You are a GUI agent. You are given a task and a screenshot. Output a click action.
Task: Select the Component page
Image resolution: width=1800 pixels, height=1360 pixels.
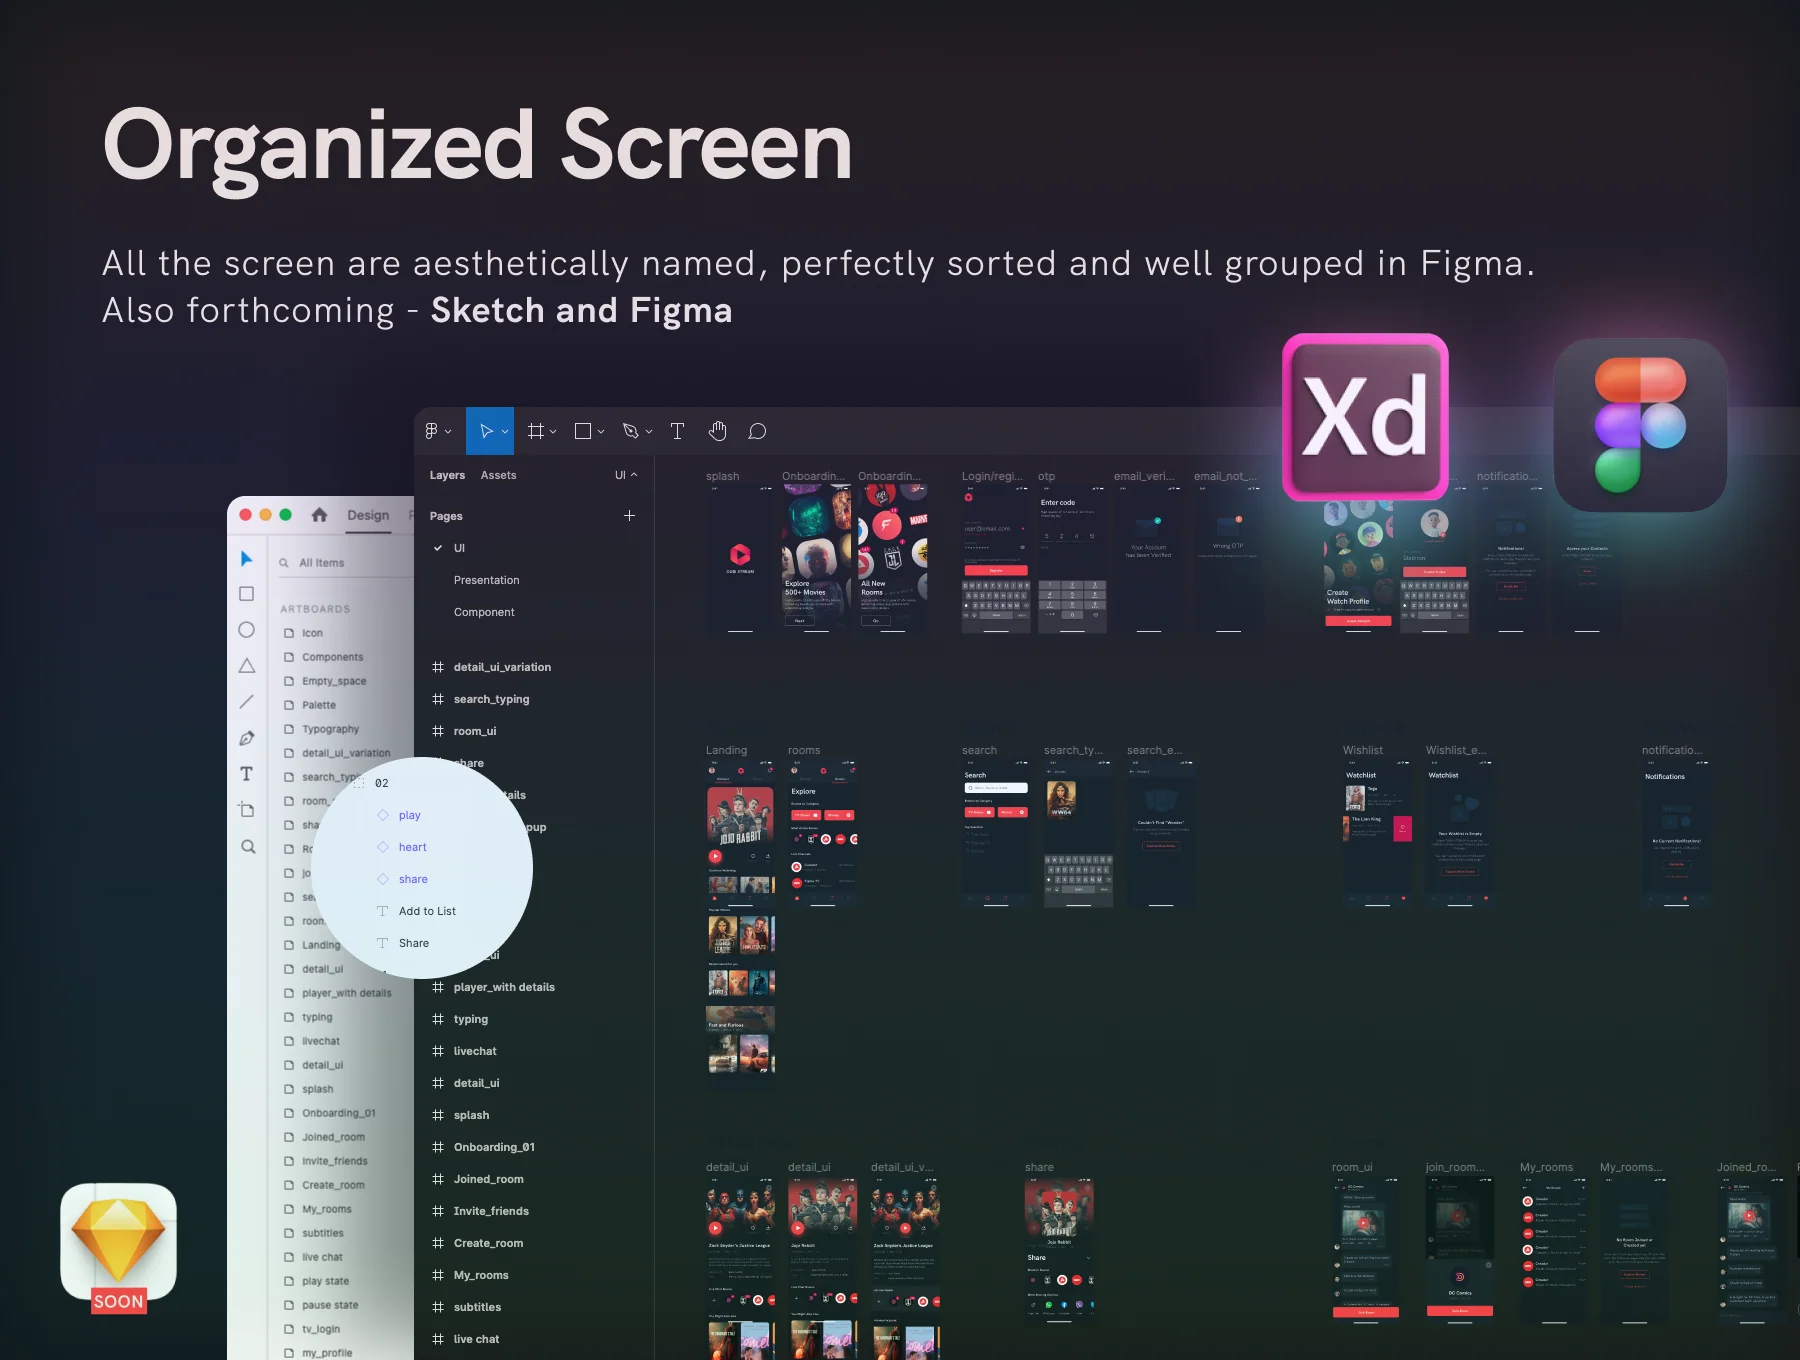coord(484,612)
